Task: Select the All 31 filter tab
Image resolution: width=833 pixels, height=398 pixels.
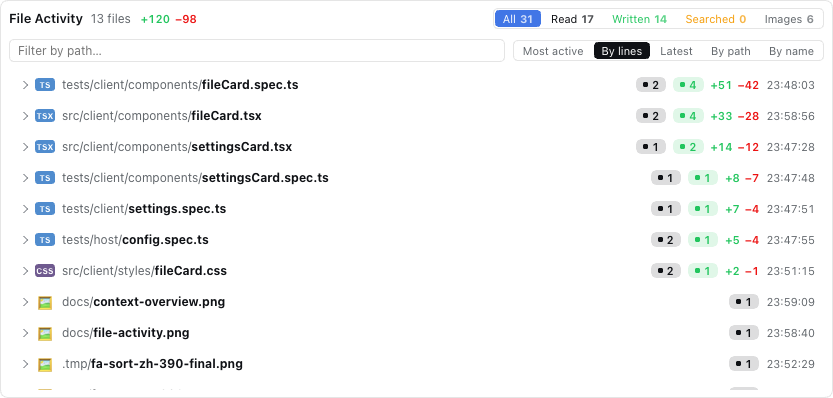Action: [x=518, y=19]
